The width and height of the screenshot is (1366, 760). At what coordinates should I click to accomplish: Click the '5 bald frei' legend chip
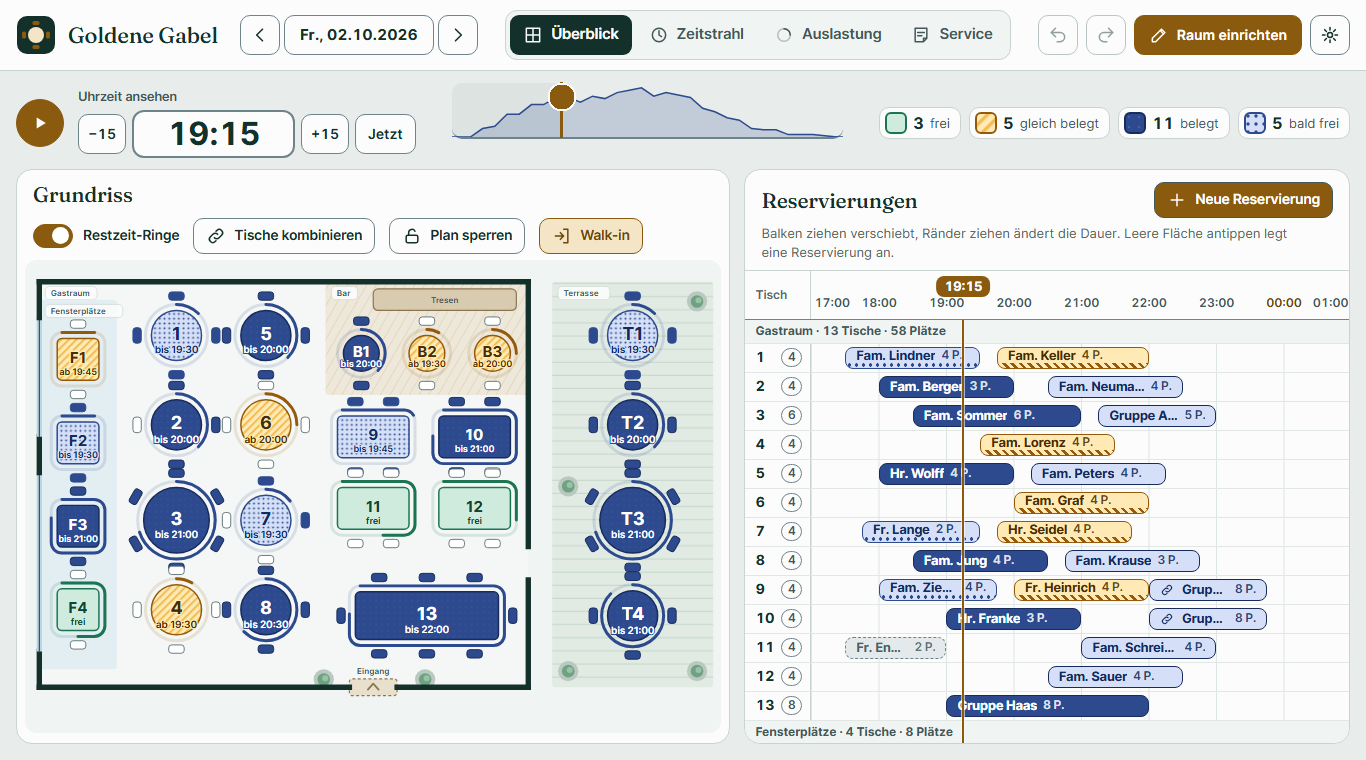(x=1293, y=123)
